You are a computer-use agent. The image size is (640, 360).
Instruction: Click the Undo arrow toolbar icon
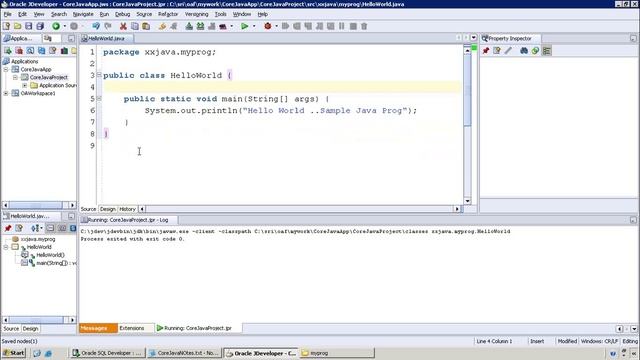click(96, 26)
